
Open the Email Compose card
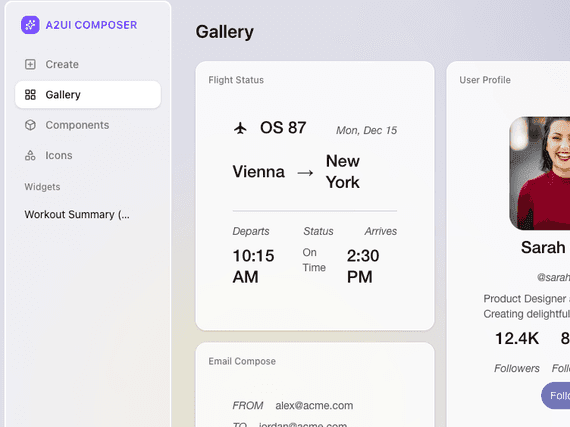coord(315,385)
